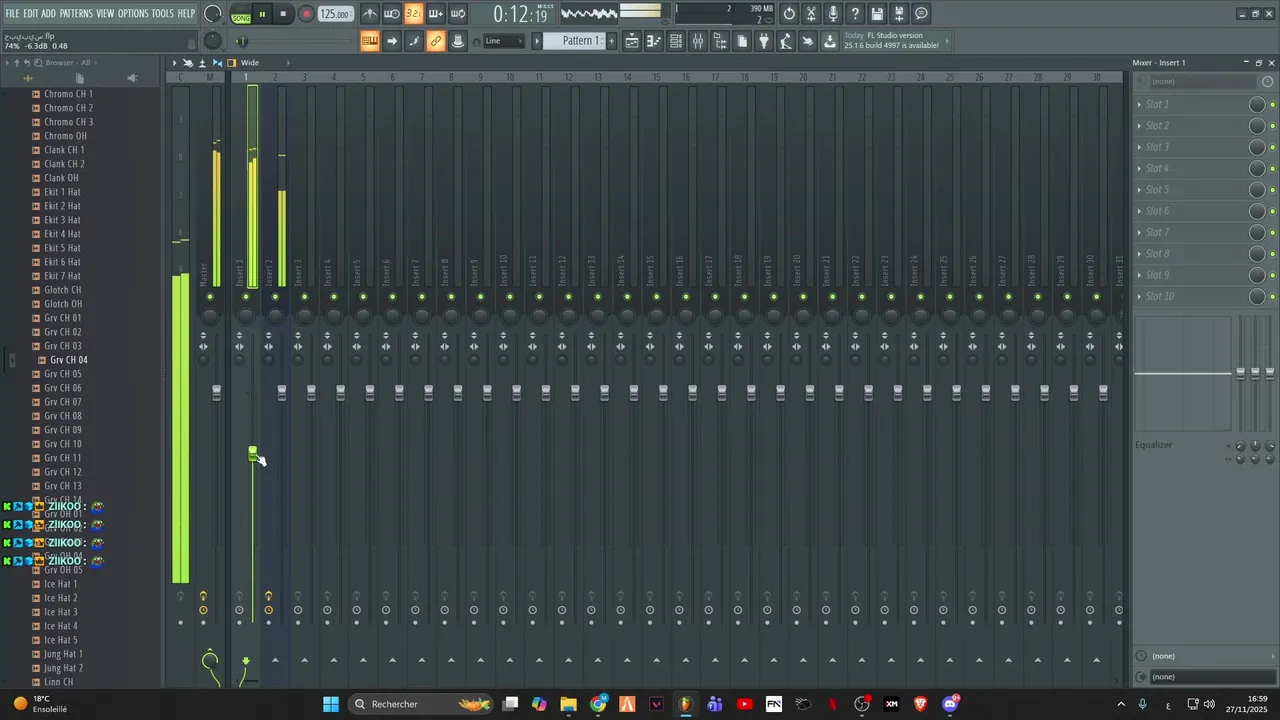Image resolution: width=1280 pixels, height=720 pixels.
Task: Open Windows Start menu
Action: tap(331, 704)
